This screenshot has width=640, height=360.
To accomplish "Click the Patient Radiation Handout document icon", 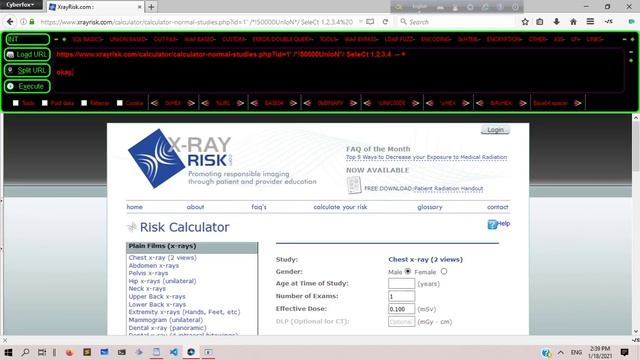I will pos(354,185).
